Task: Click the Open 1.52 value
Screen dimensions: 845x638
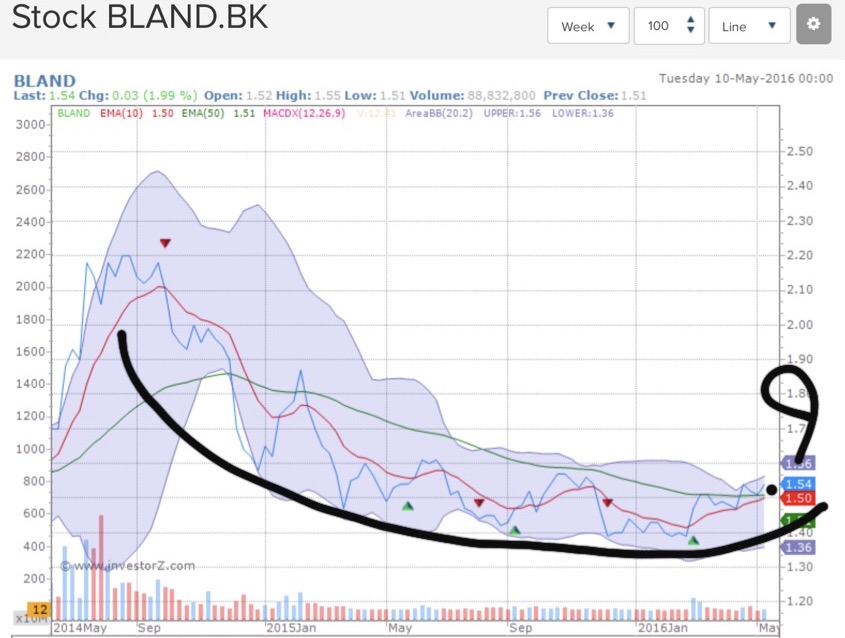Action: pyautogui.click(x=259, y=96)
